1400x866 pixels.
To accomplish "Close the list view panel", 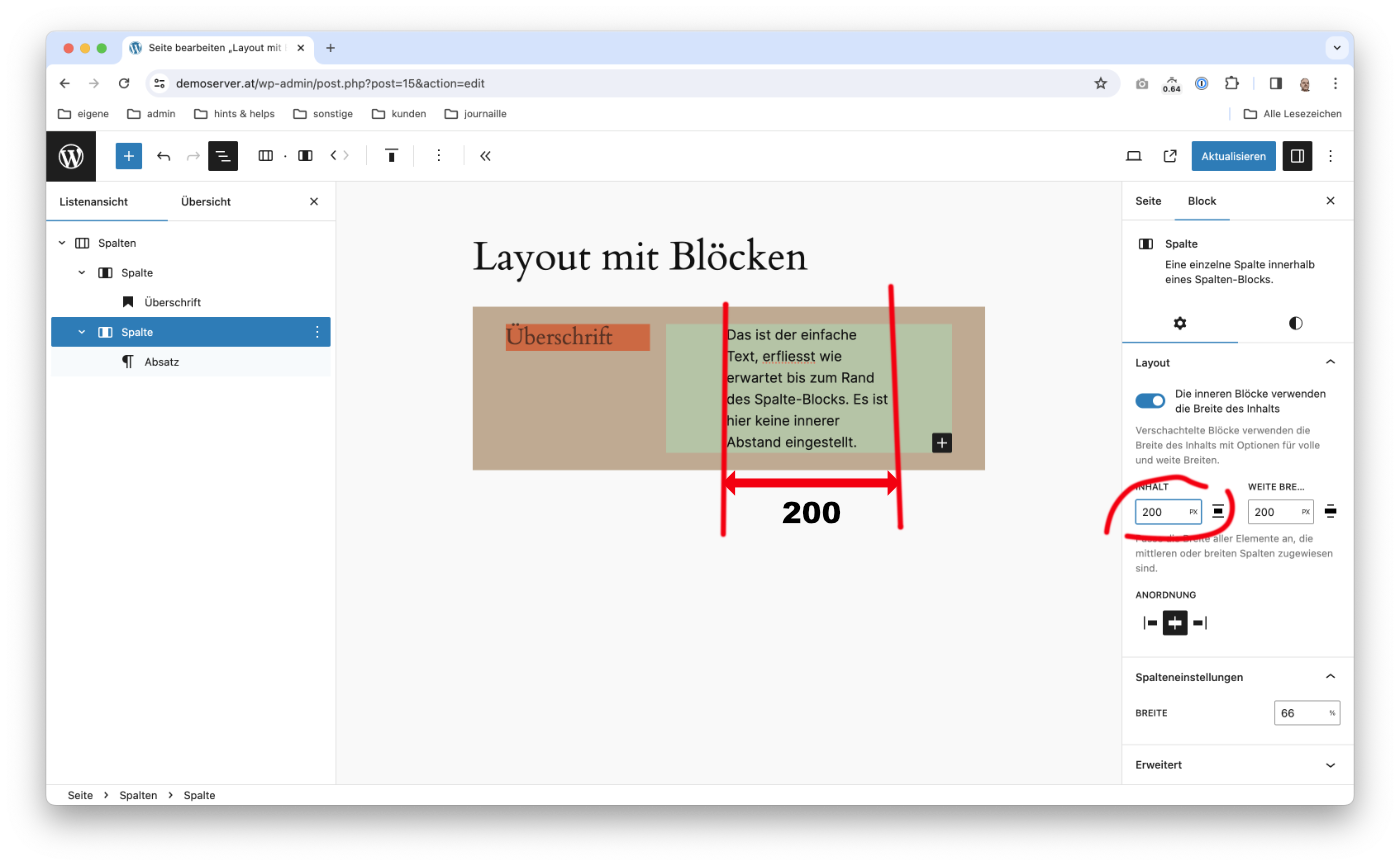I will (314, 201).
